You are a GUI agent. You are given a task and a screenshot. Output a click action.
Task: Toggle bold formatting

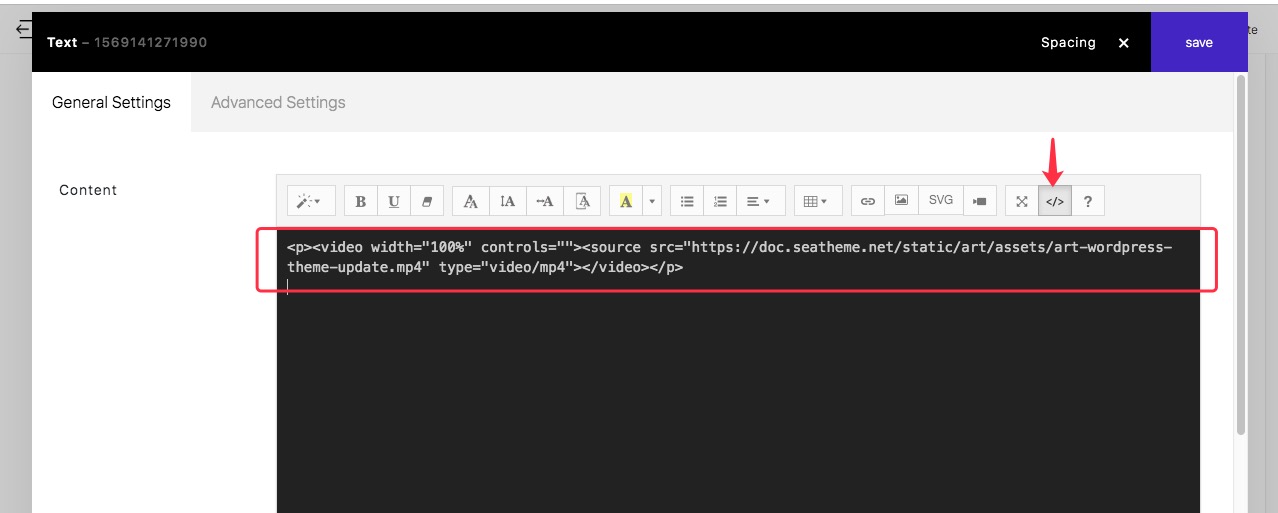tap(360, 201)
